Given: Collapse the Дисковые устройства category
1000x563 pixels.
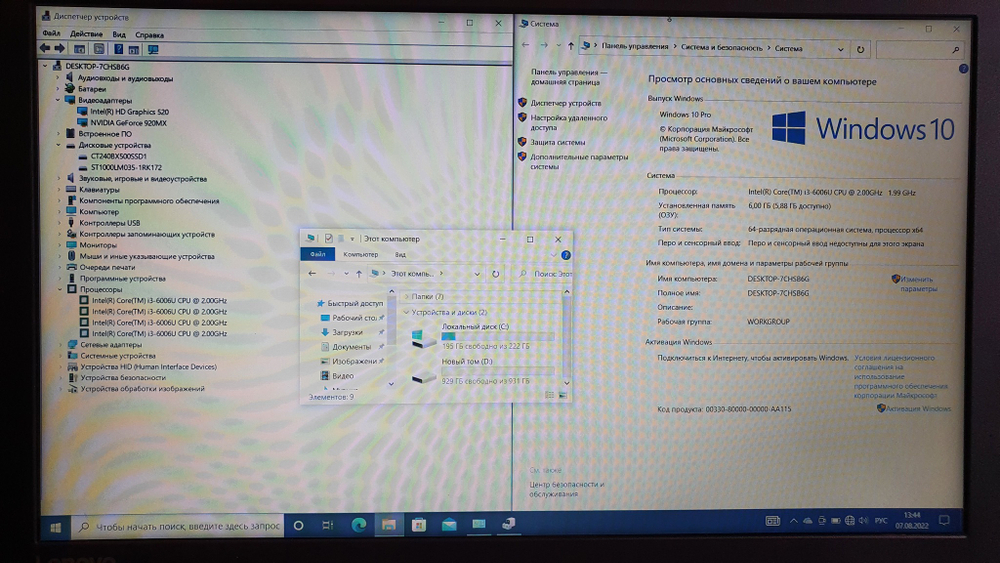Looking at the screenshot, I should tap(59, 145).
